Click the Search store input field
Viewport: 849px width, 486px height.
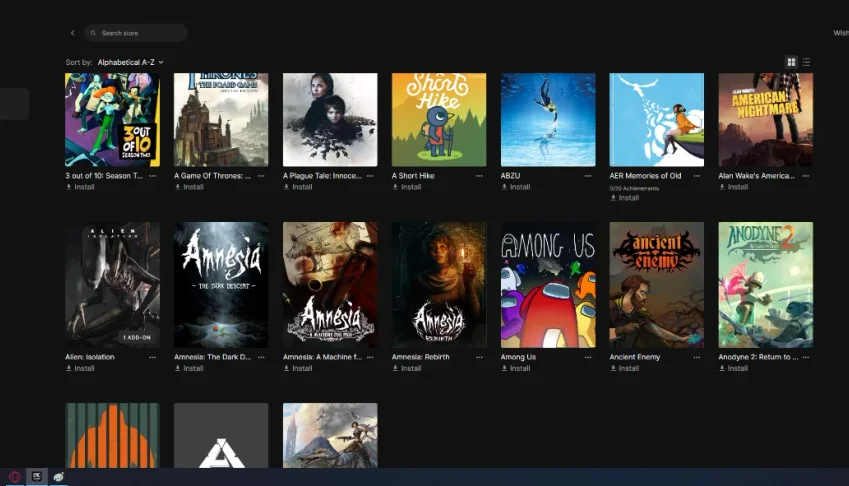135,33
